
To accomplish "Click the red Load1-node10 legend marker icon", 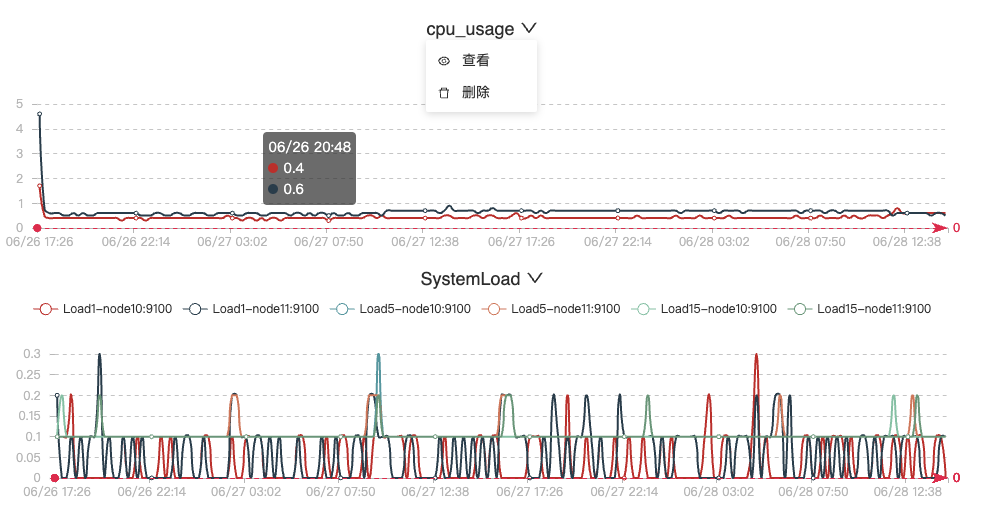I will pyautogui.click(x=44, y=309).
